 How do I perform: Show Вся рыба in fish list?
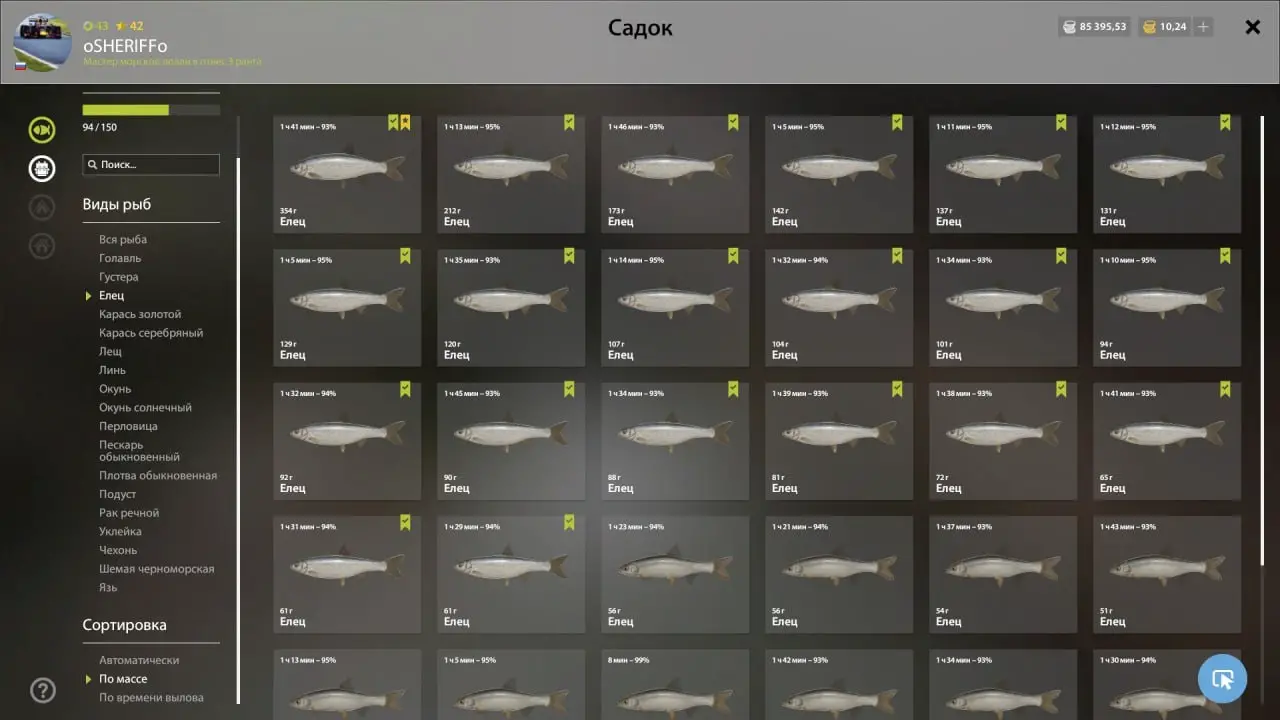coord(123,239)
